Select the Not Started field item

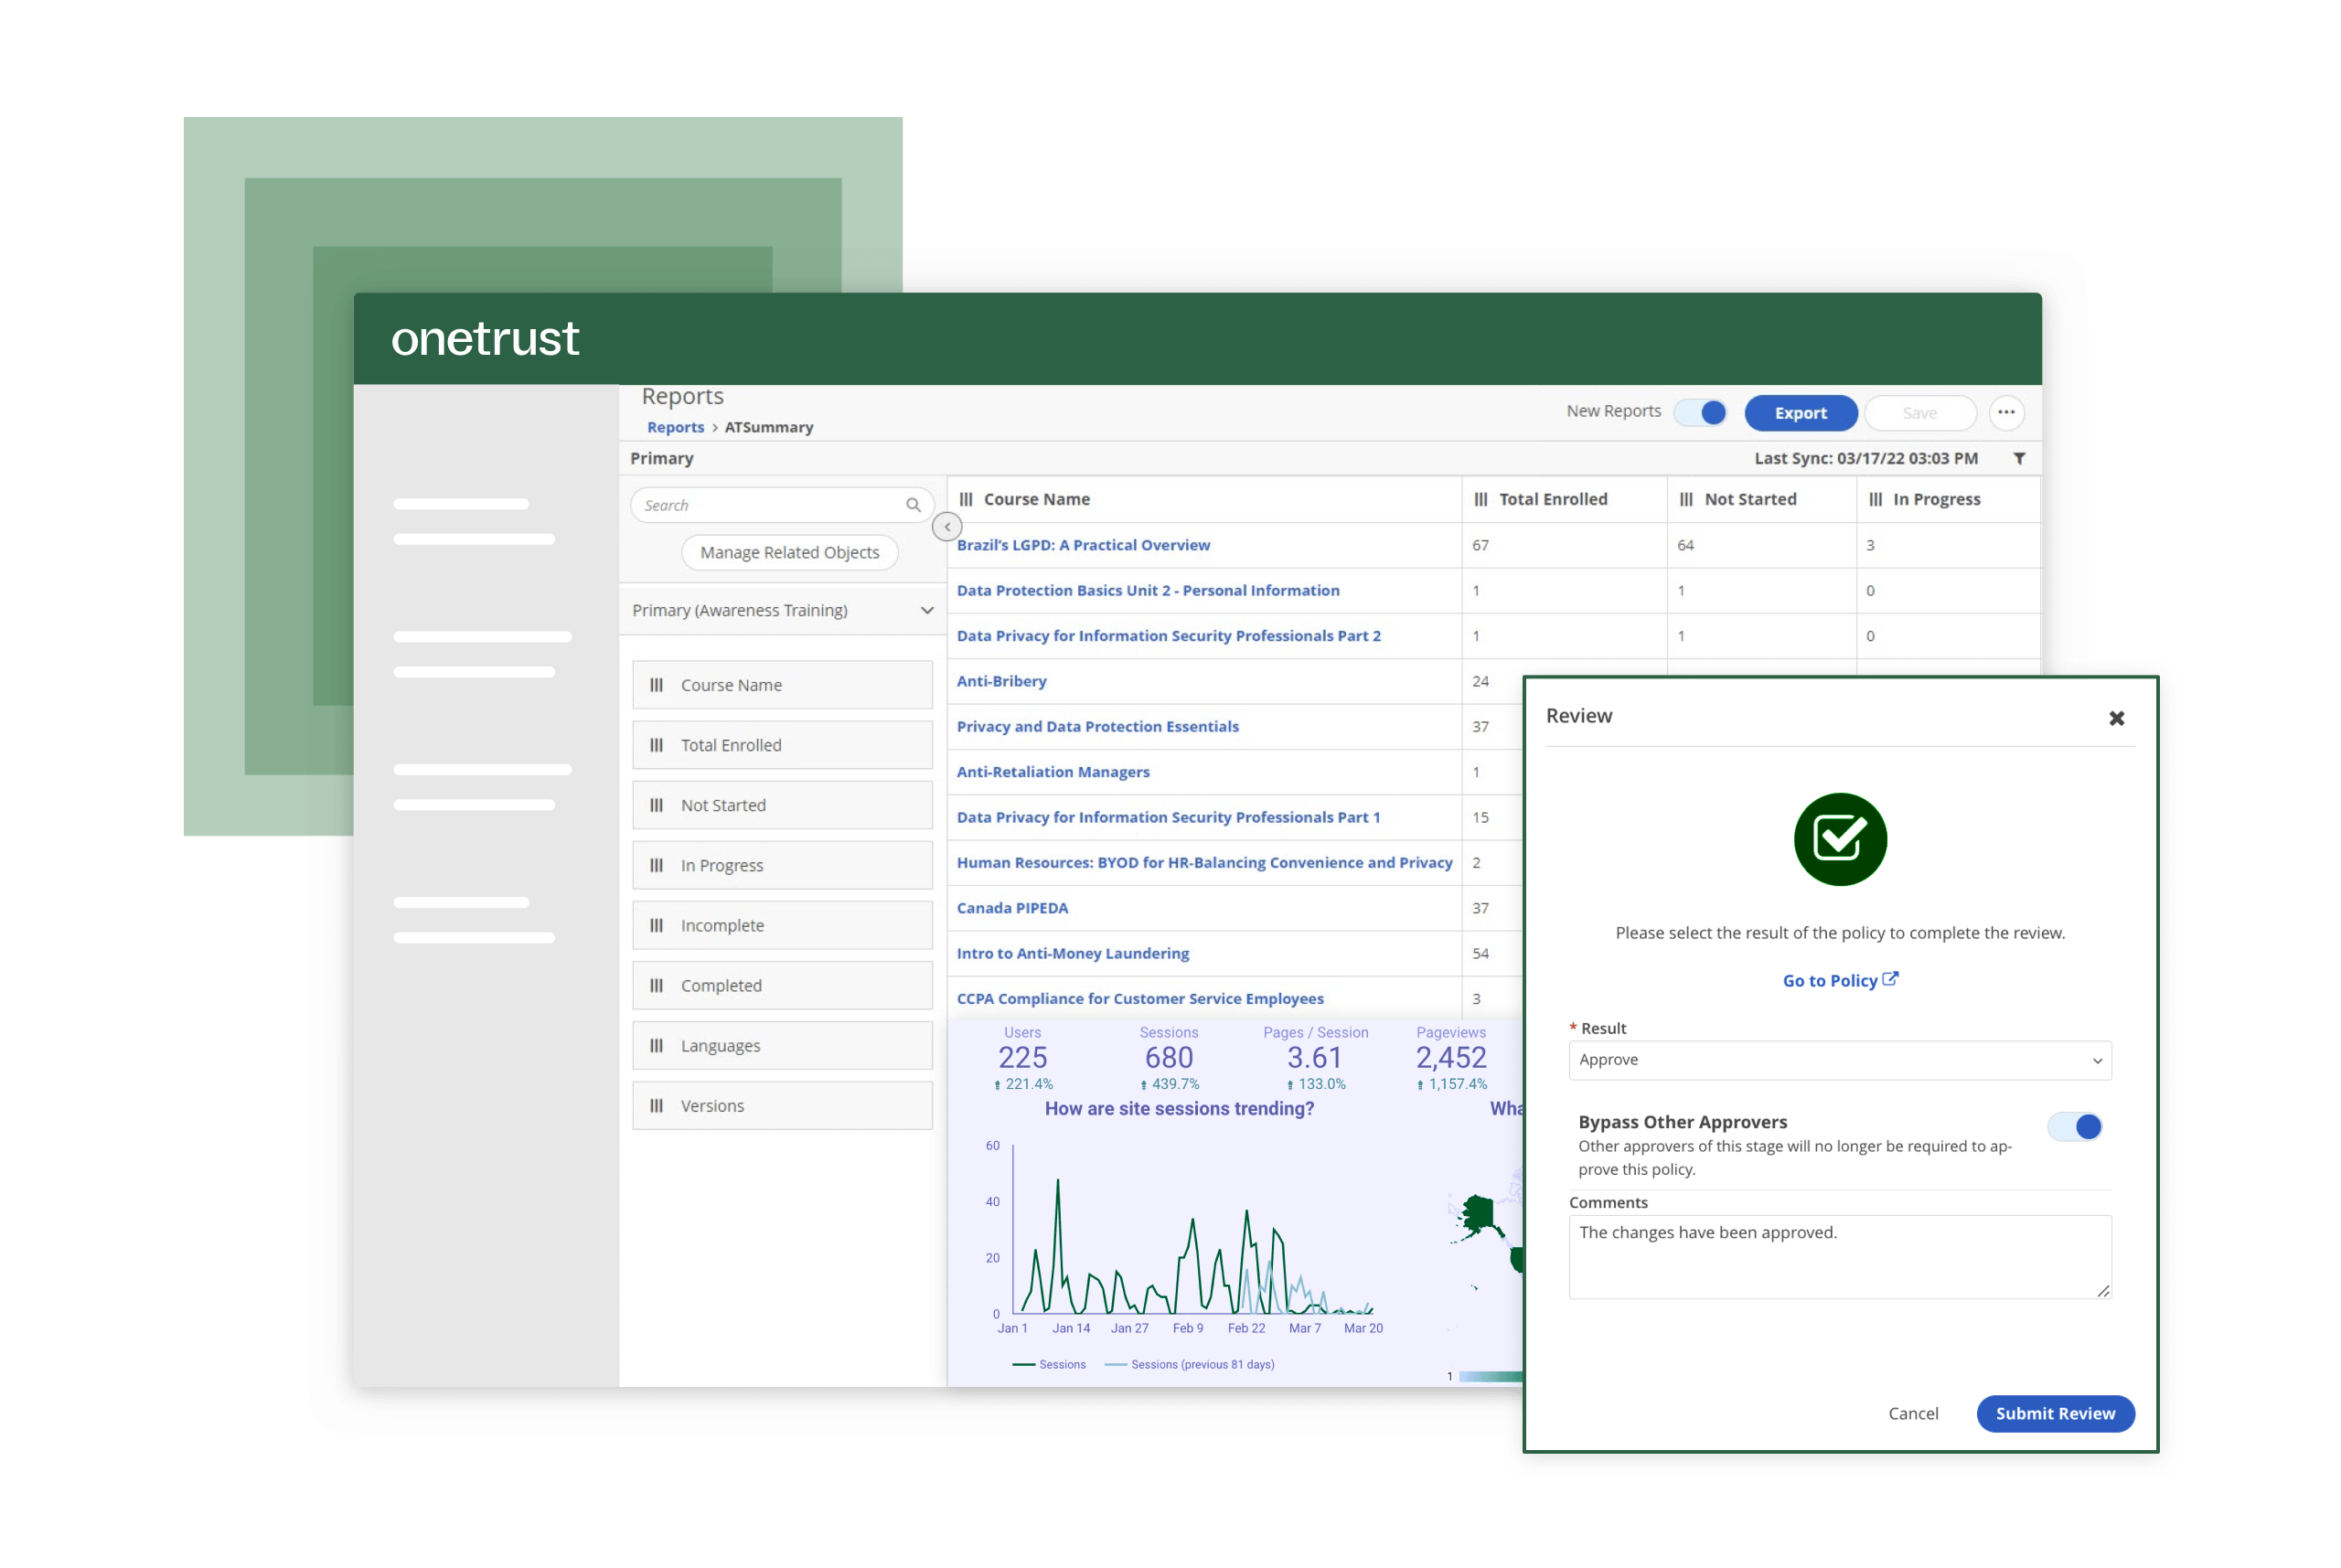pyautogui.click(x=782, y=805)
